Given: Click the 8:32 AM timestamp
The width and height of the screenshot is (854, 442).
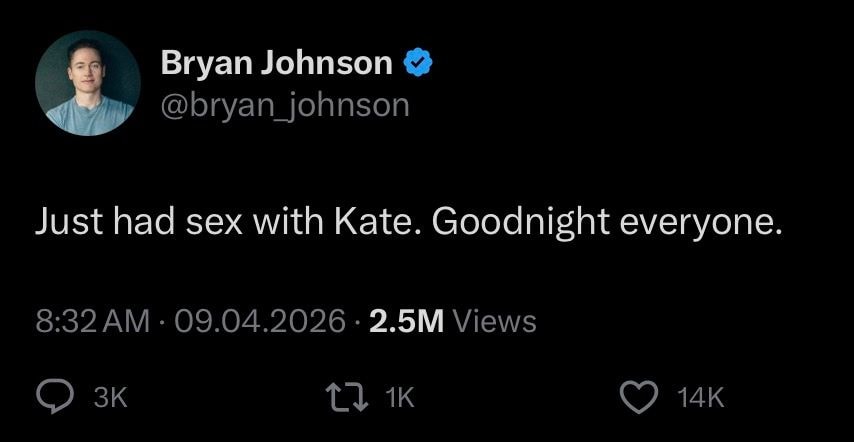Looking at the screenshot, I should pyautogui.click(x=92, y=321).
